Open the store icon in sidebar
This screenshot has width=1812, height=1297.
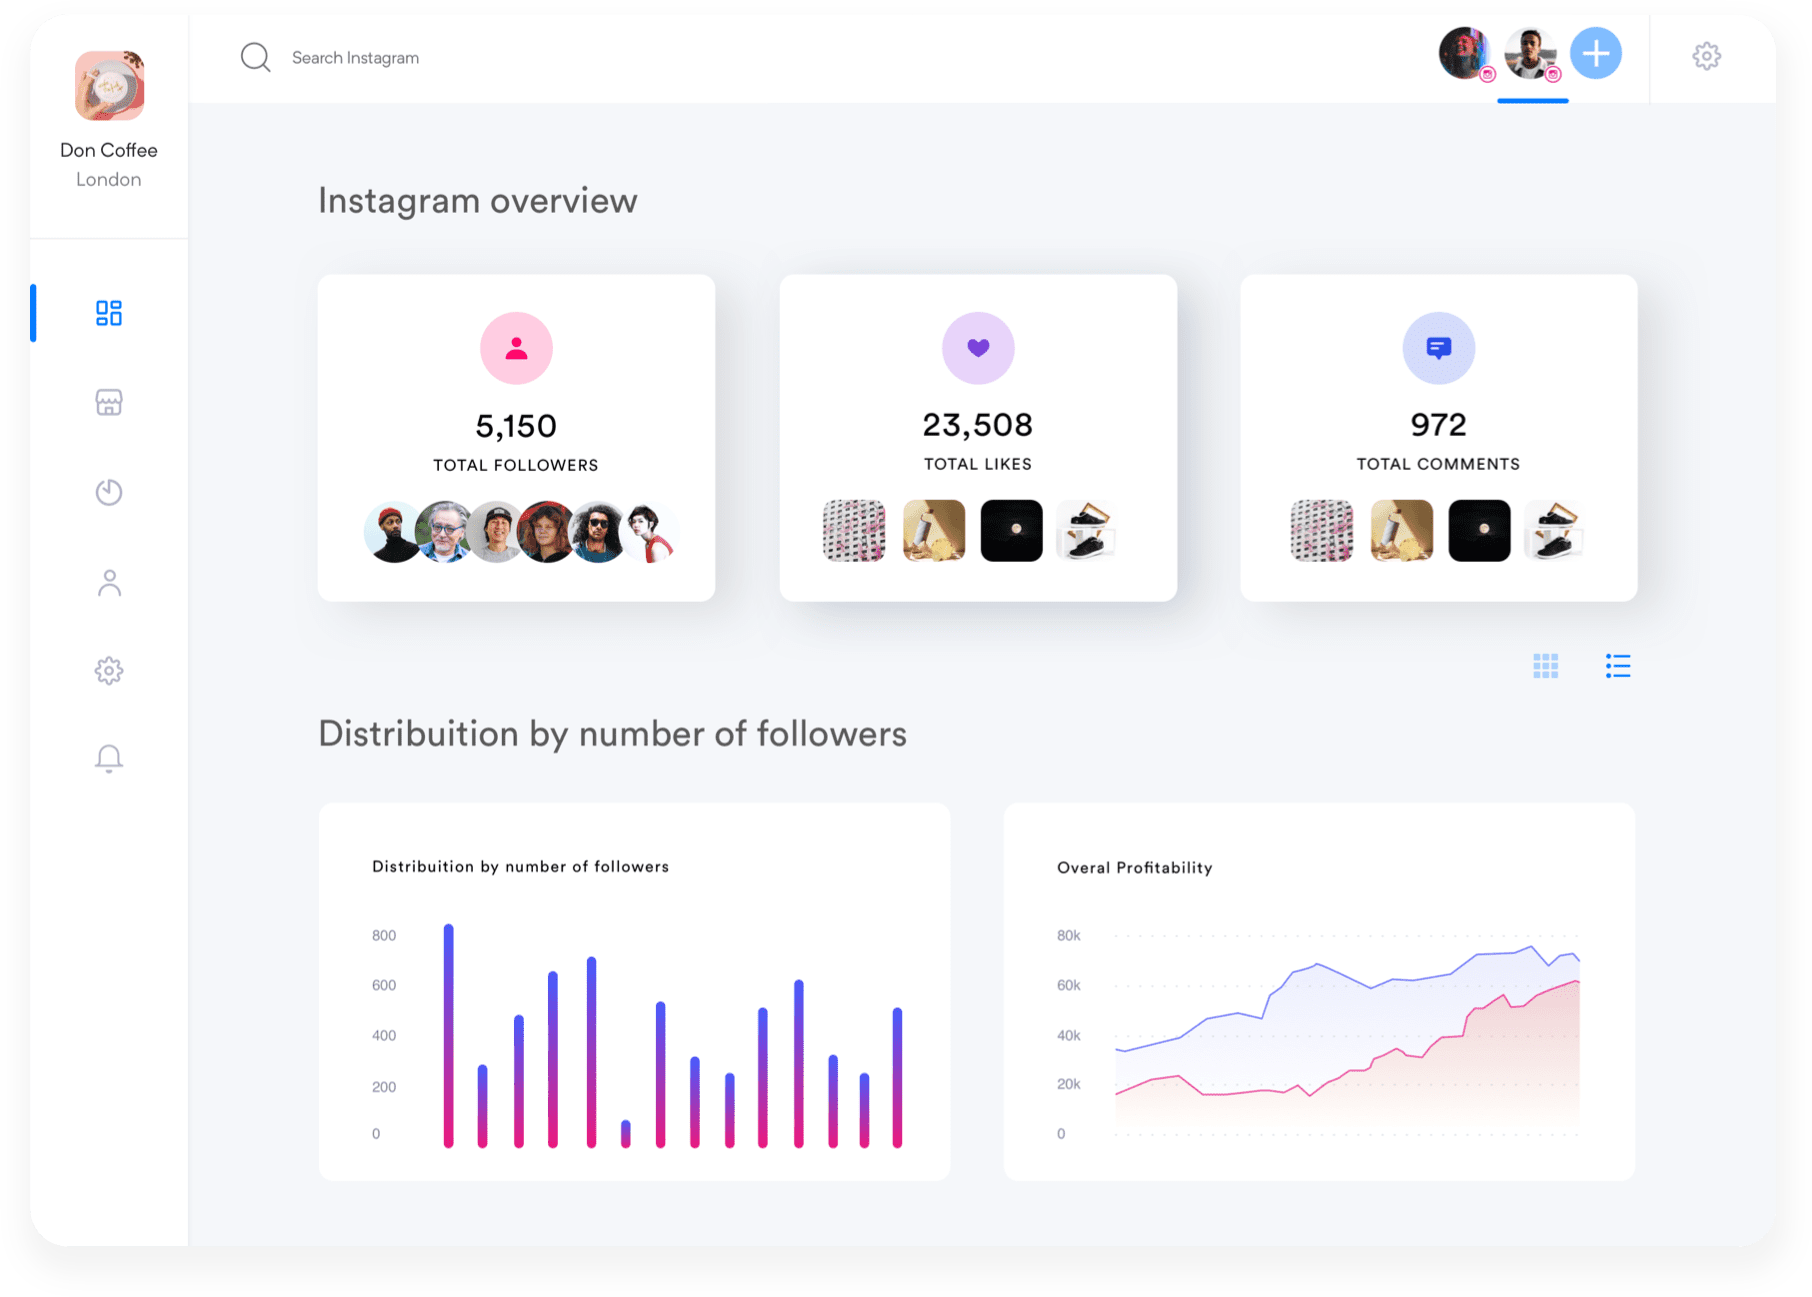[109, 402]
